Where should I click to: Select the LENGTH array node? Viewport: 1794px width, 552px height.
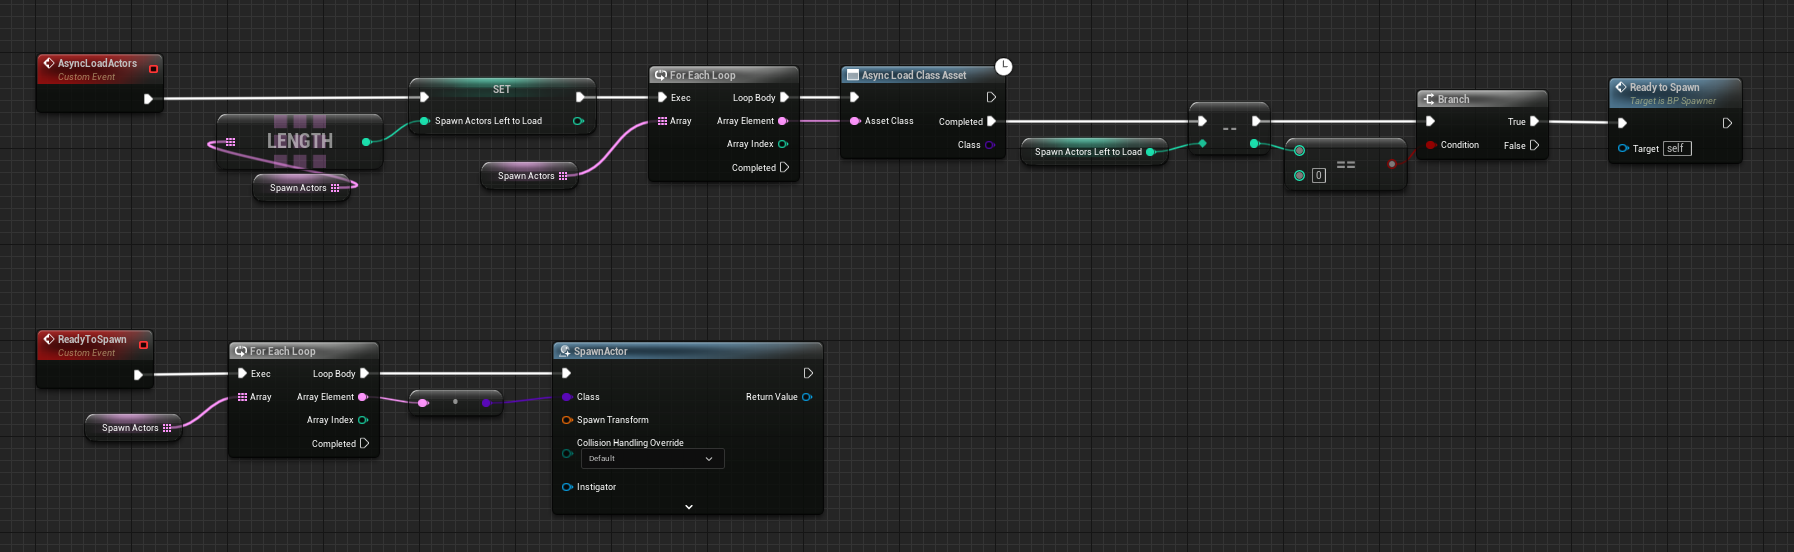pos(299,141)
